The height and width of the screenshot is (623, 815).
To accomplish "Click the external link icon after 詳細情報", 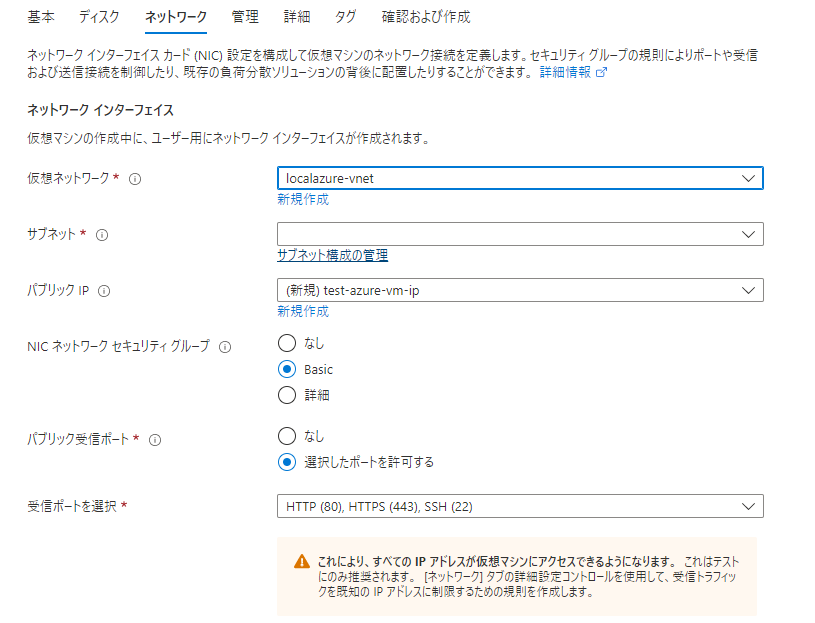I will pyautogui.click(x=599, y=71).
